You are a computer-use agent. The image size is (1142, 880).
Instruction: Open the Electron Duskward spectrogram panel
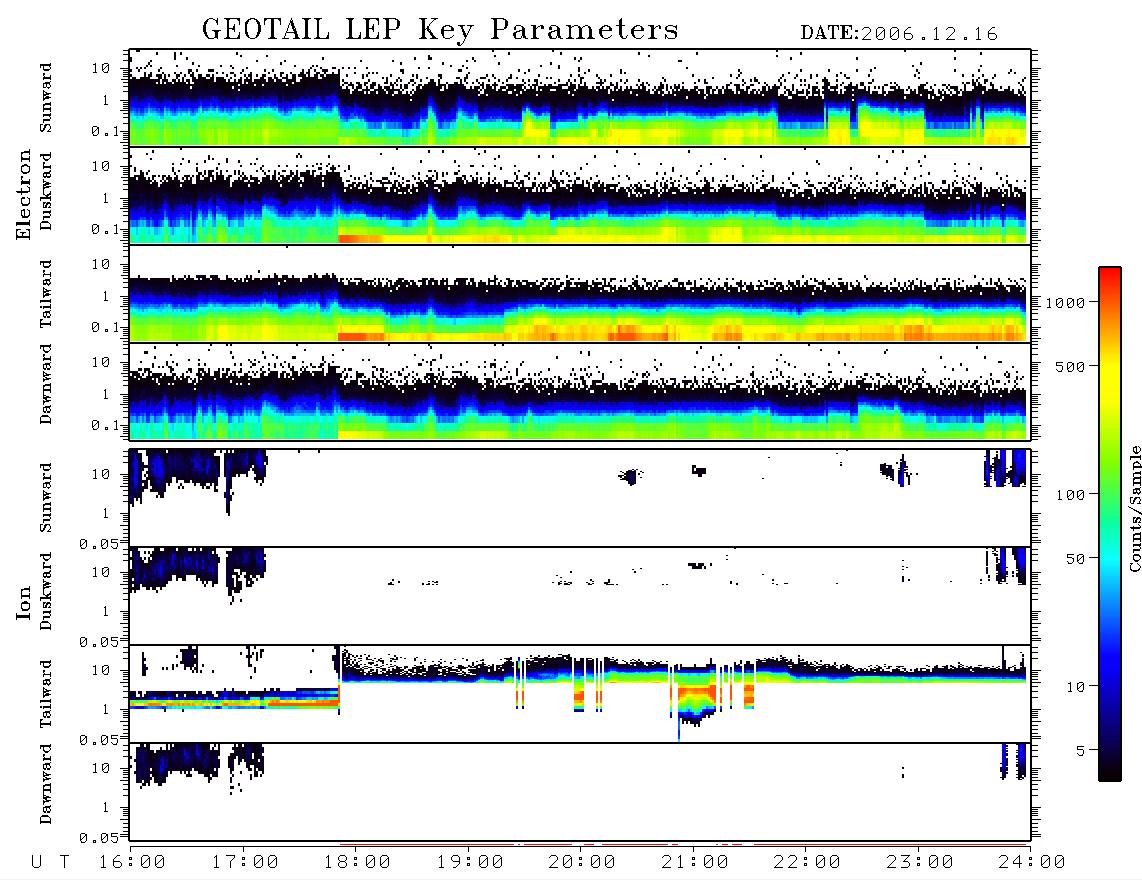click(580, 195)
